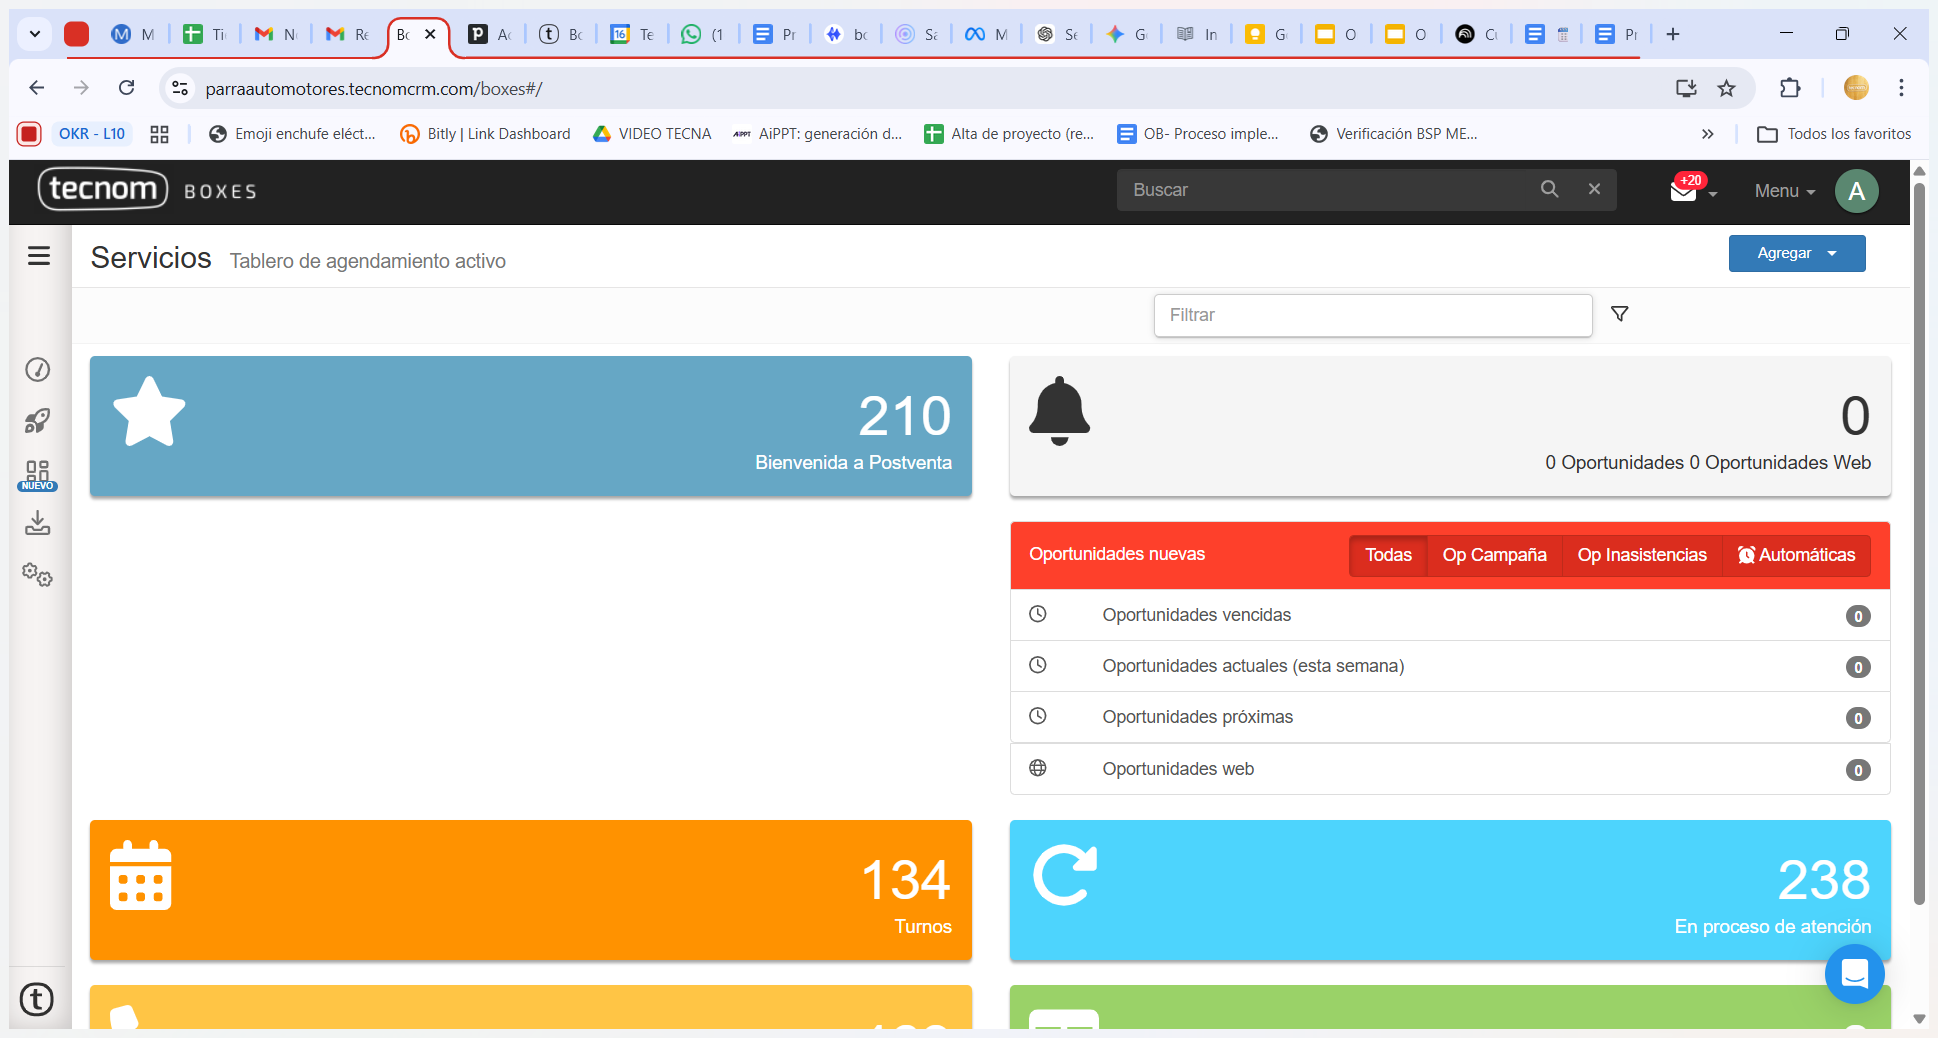Click the Filtrar input field
This screenshot has width=1938, height=1038.
pos(1372,315)
